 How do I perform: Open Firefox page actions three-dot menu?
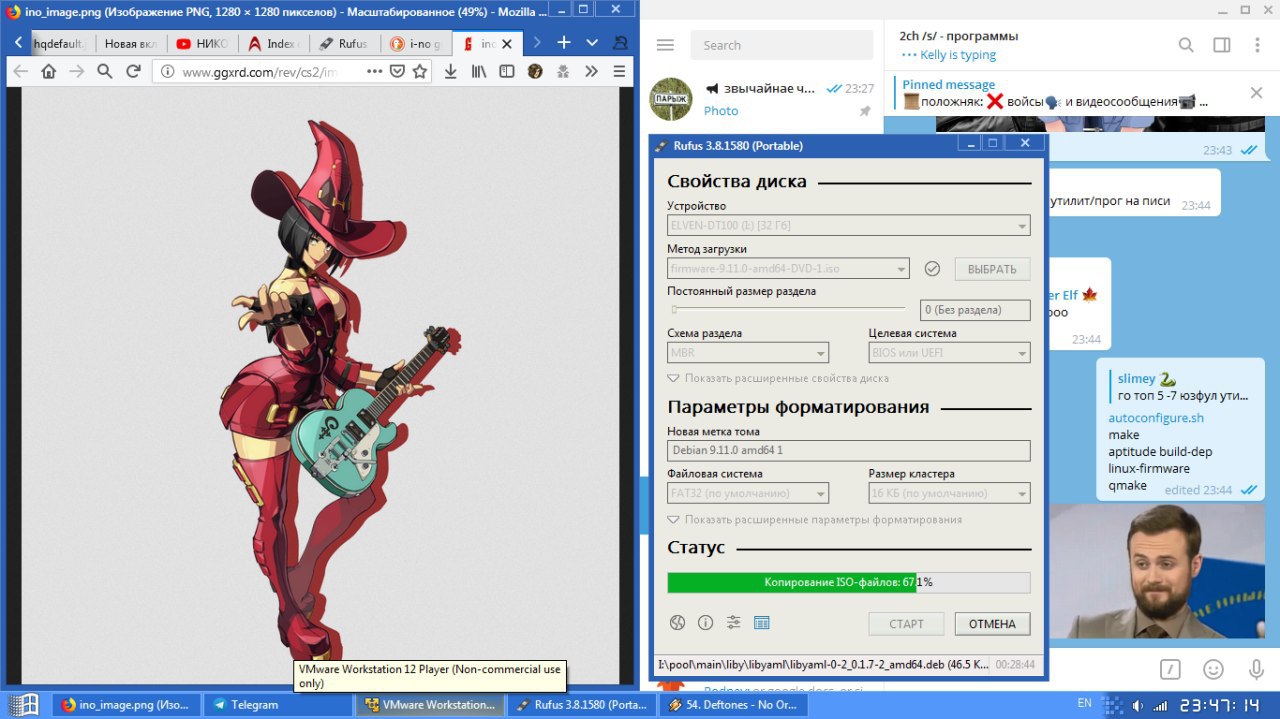pos(374,72)
